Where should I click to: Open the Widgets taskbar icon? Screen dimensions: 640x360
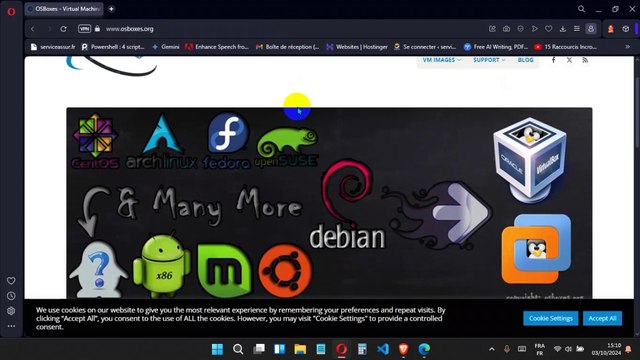click(280, 349)
